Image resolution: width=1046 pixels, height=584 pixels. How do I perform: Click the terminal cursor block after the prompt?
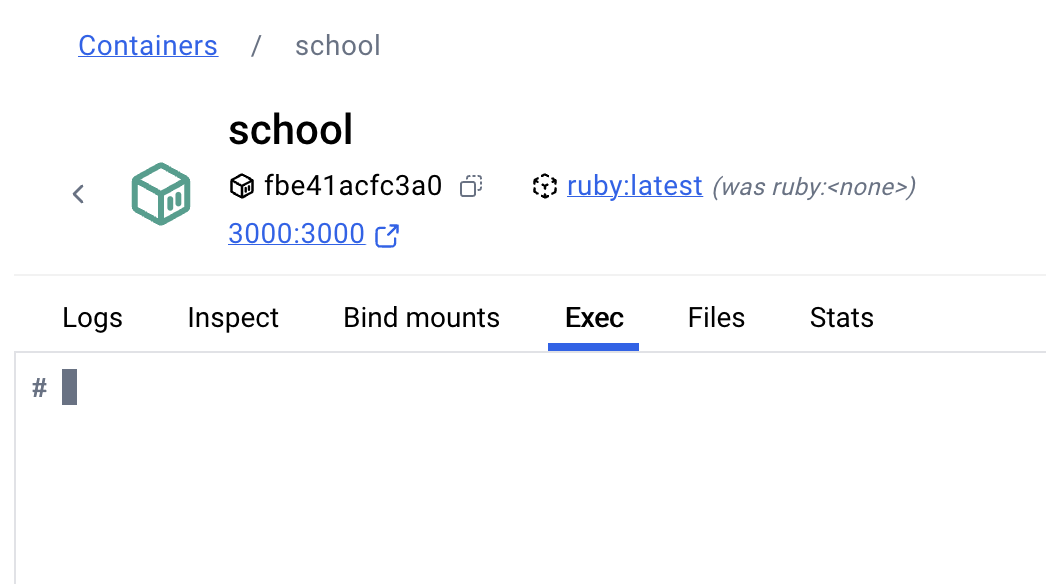pyautogui.click(x=69, y=387)
